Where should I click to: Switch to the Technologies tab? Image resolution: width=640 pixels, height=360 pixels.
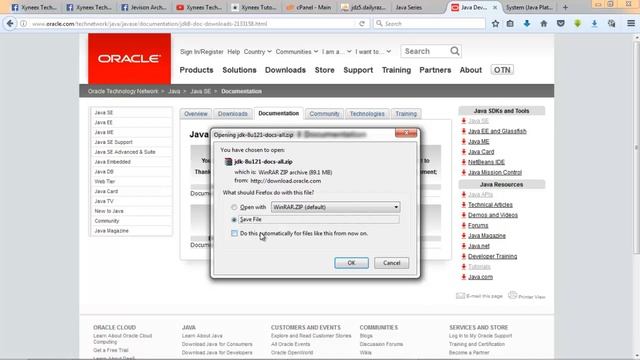[x=367, y=114]
